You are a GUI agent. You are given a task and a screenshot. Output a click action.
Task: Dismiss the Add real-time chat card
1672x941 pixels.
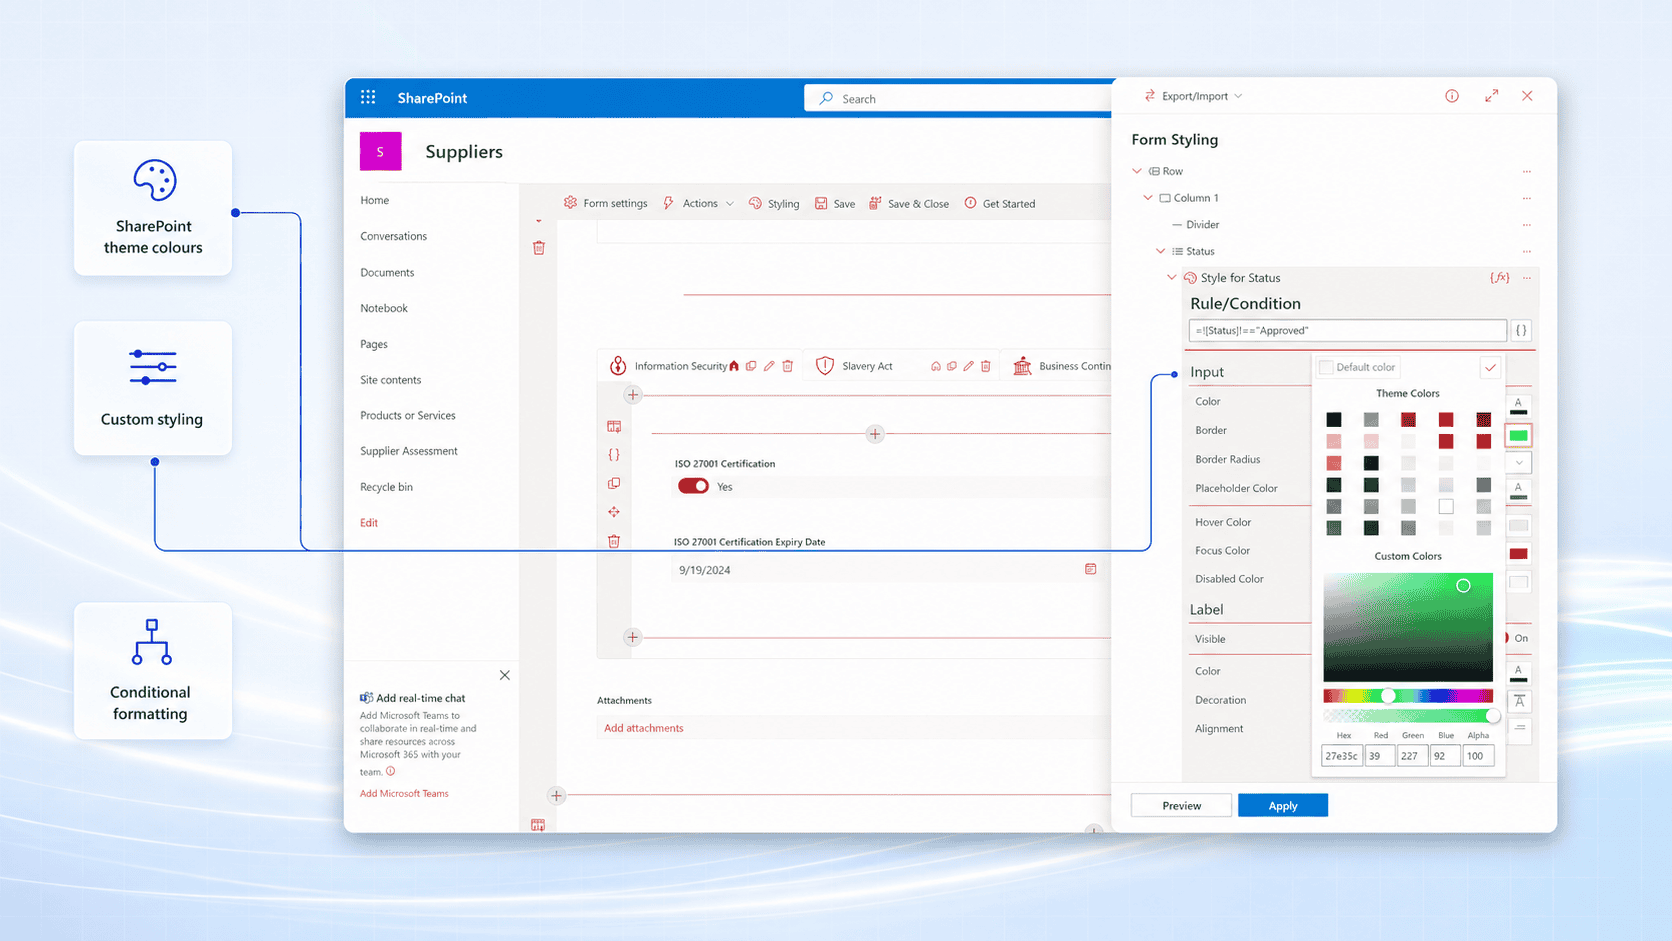coord(505,675)
